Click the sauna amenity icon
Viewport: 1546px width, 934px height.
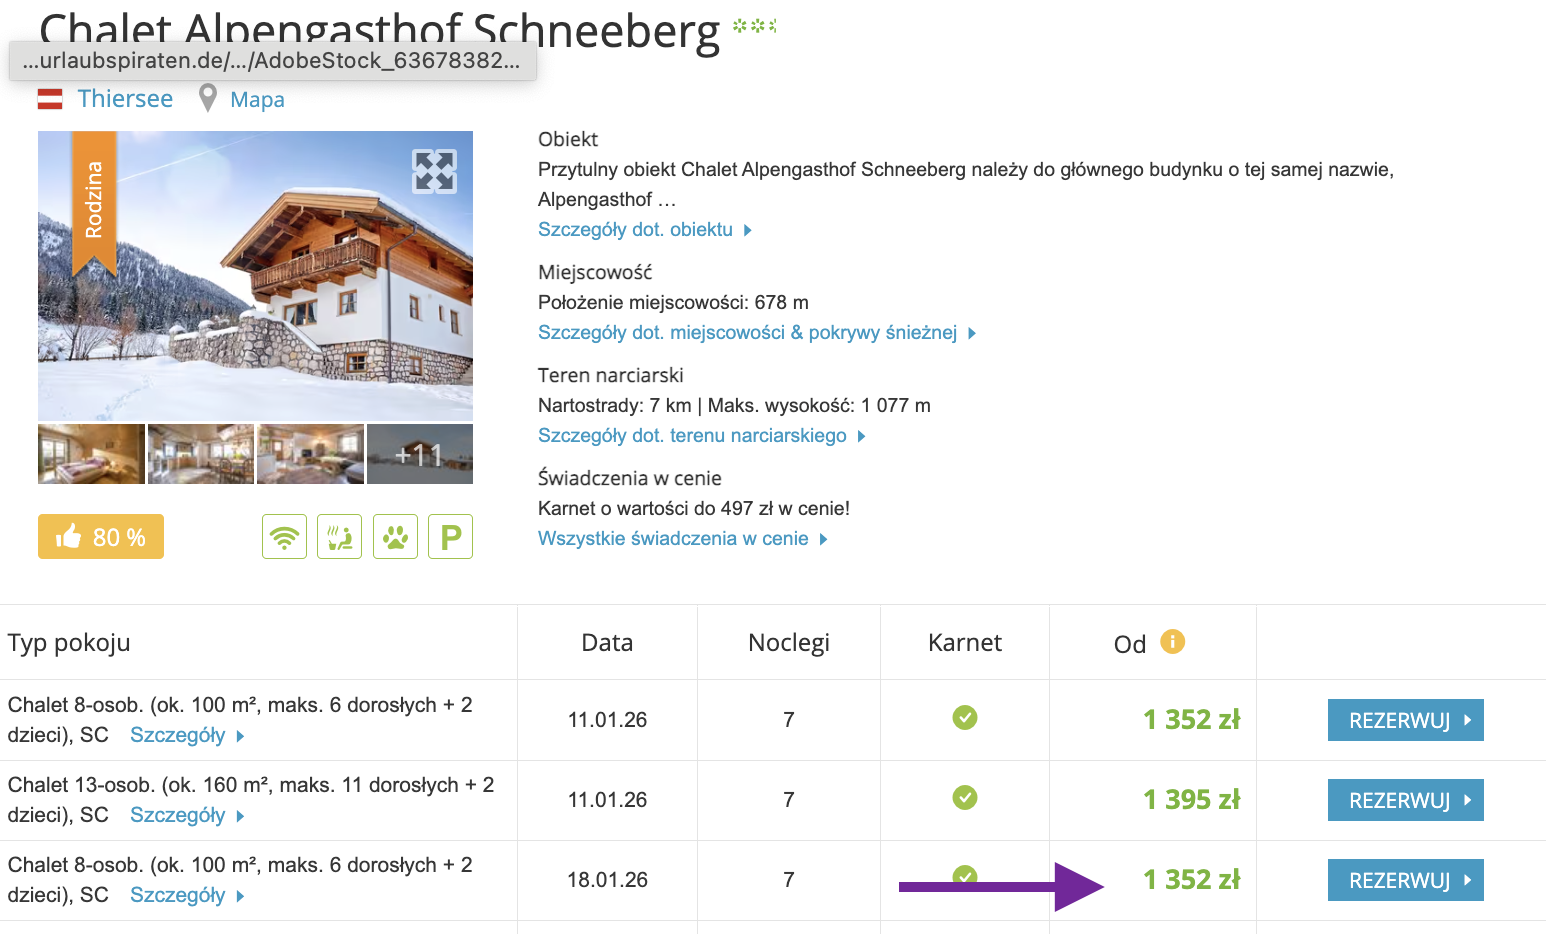(x=339, y=536)
